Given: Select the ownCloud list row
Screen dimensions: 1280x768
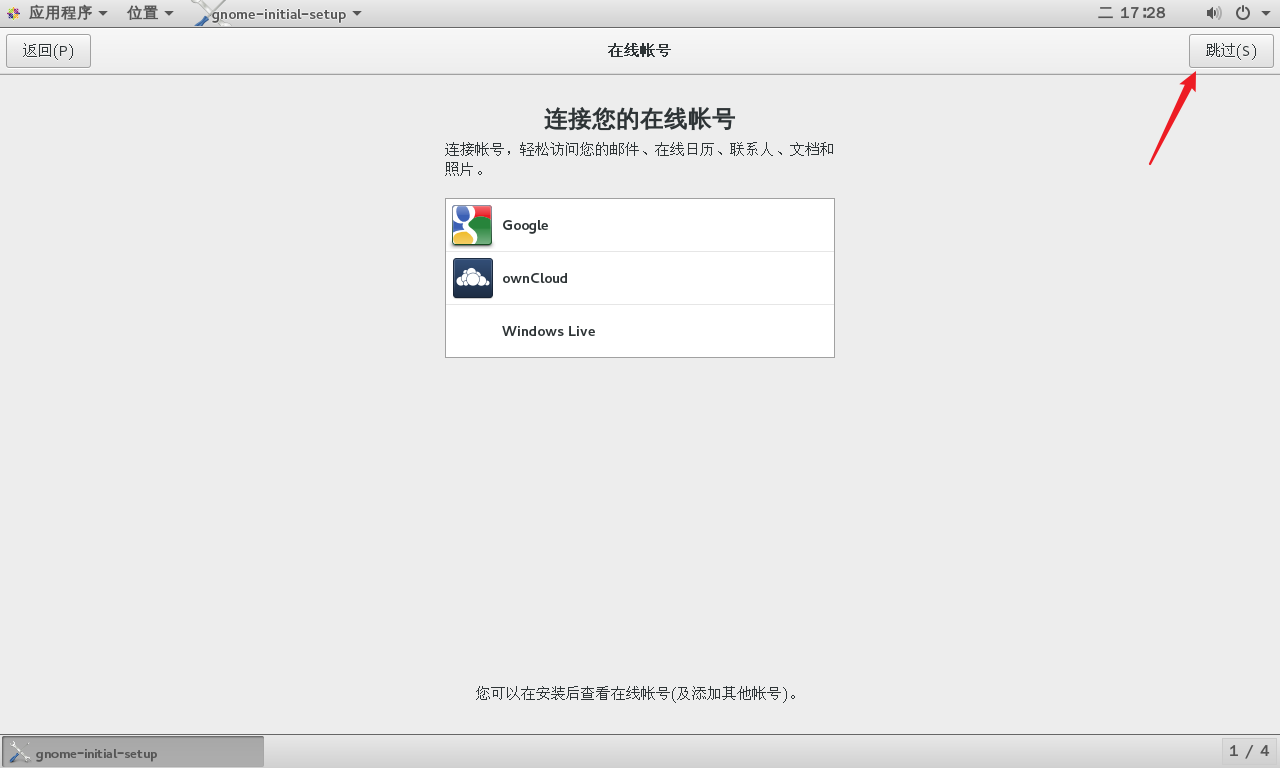Looking at the screenshot, I should pyautogui.click(x=640, y=278).
